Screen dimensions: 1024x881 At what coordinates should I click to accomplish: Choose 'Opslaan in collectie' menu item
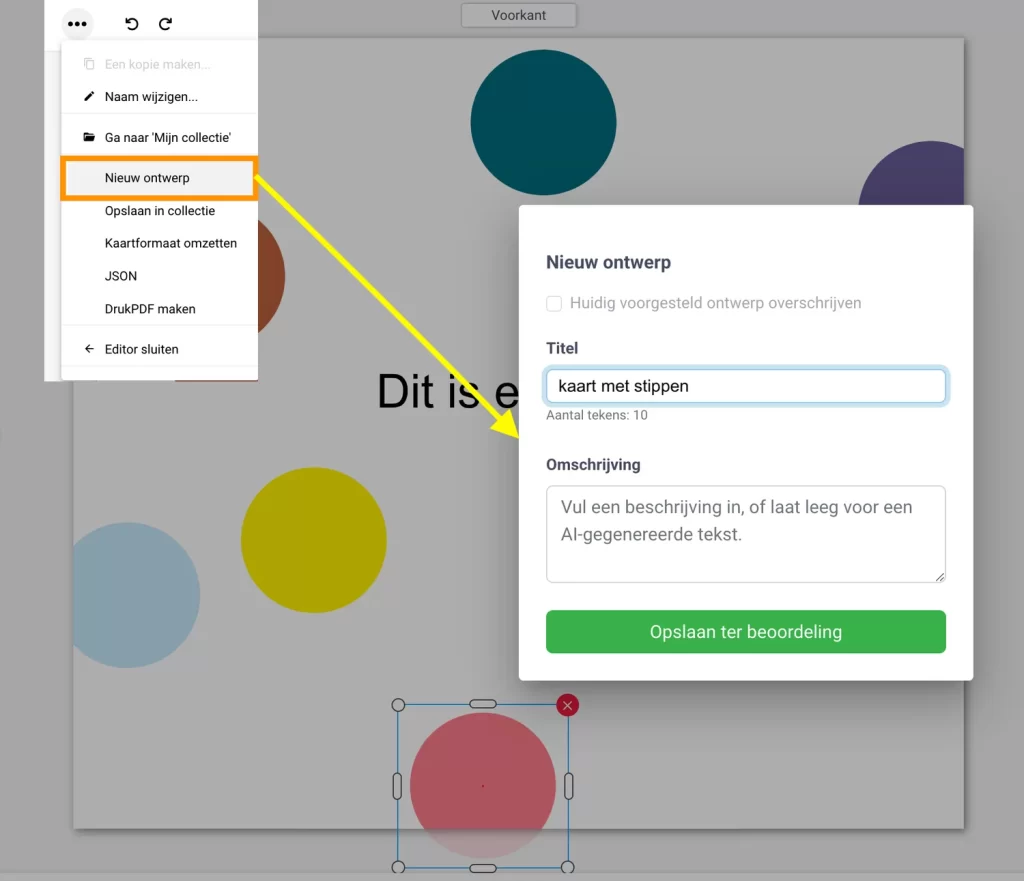pos(160,211)
